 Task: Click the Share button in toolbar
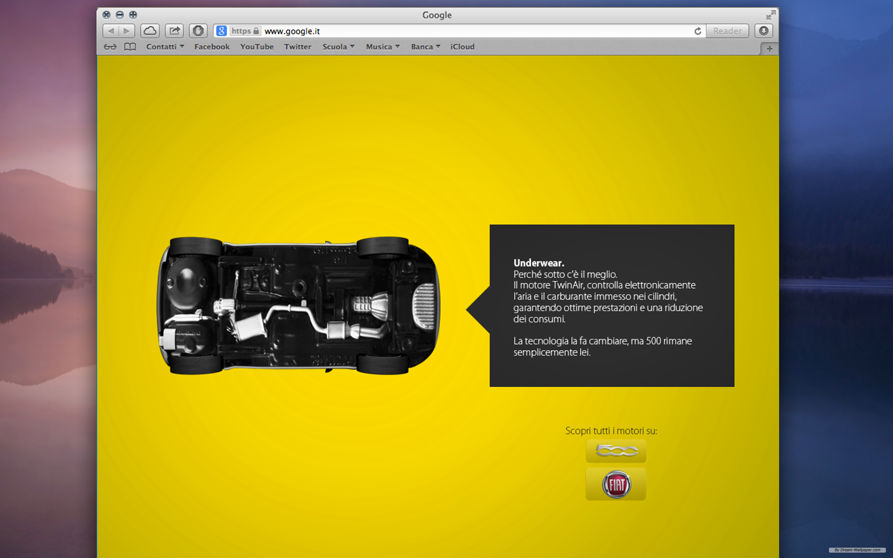[x=174, y=31]
